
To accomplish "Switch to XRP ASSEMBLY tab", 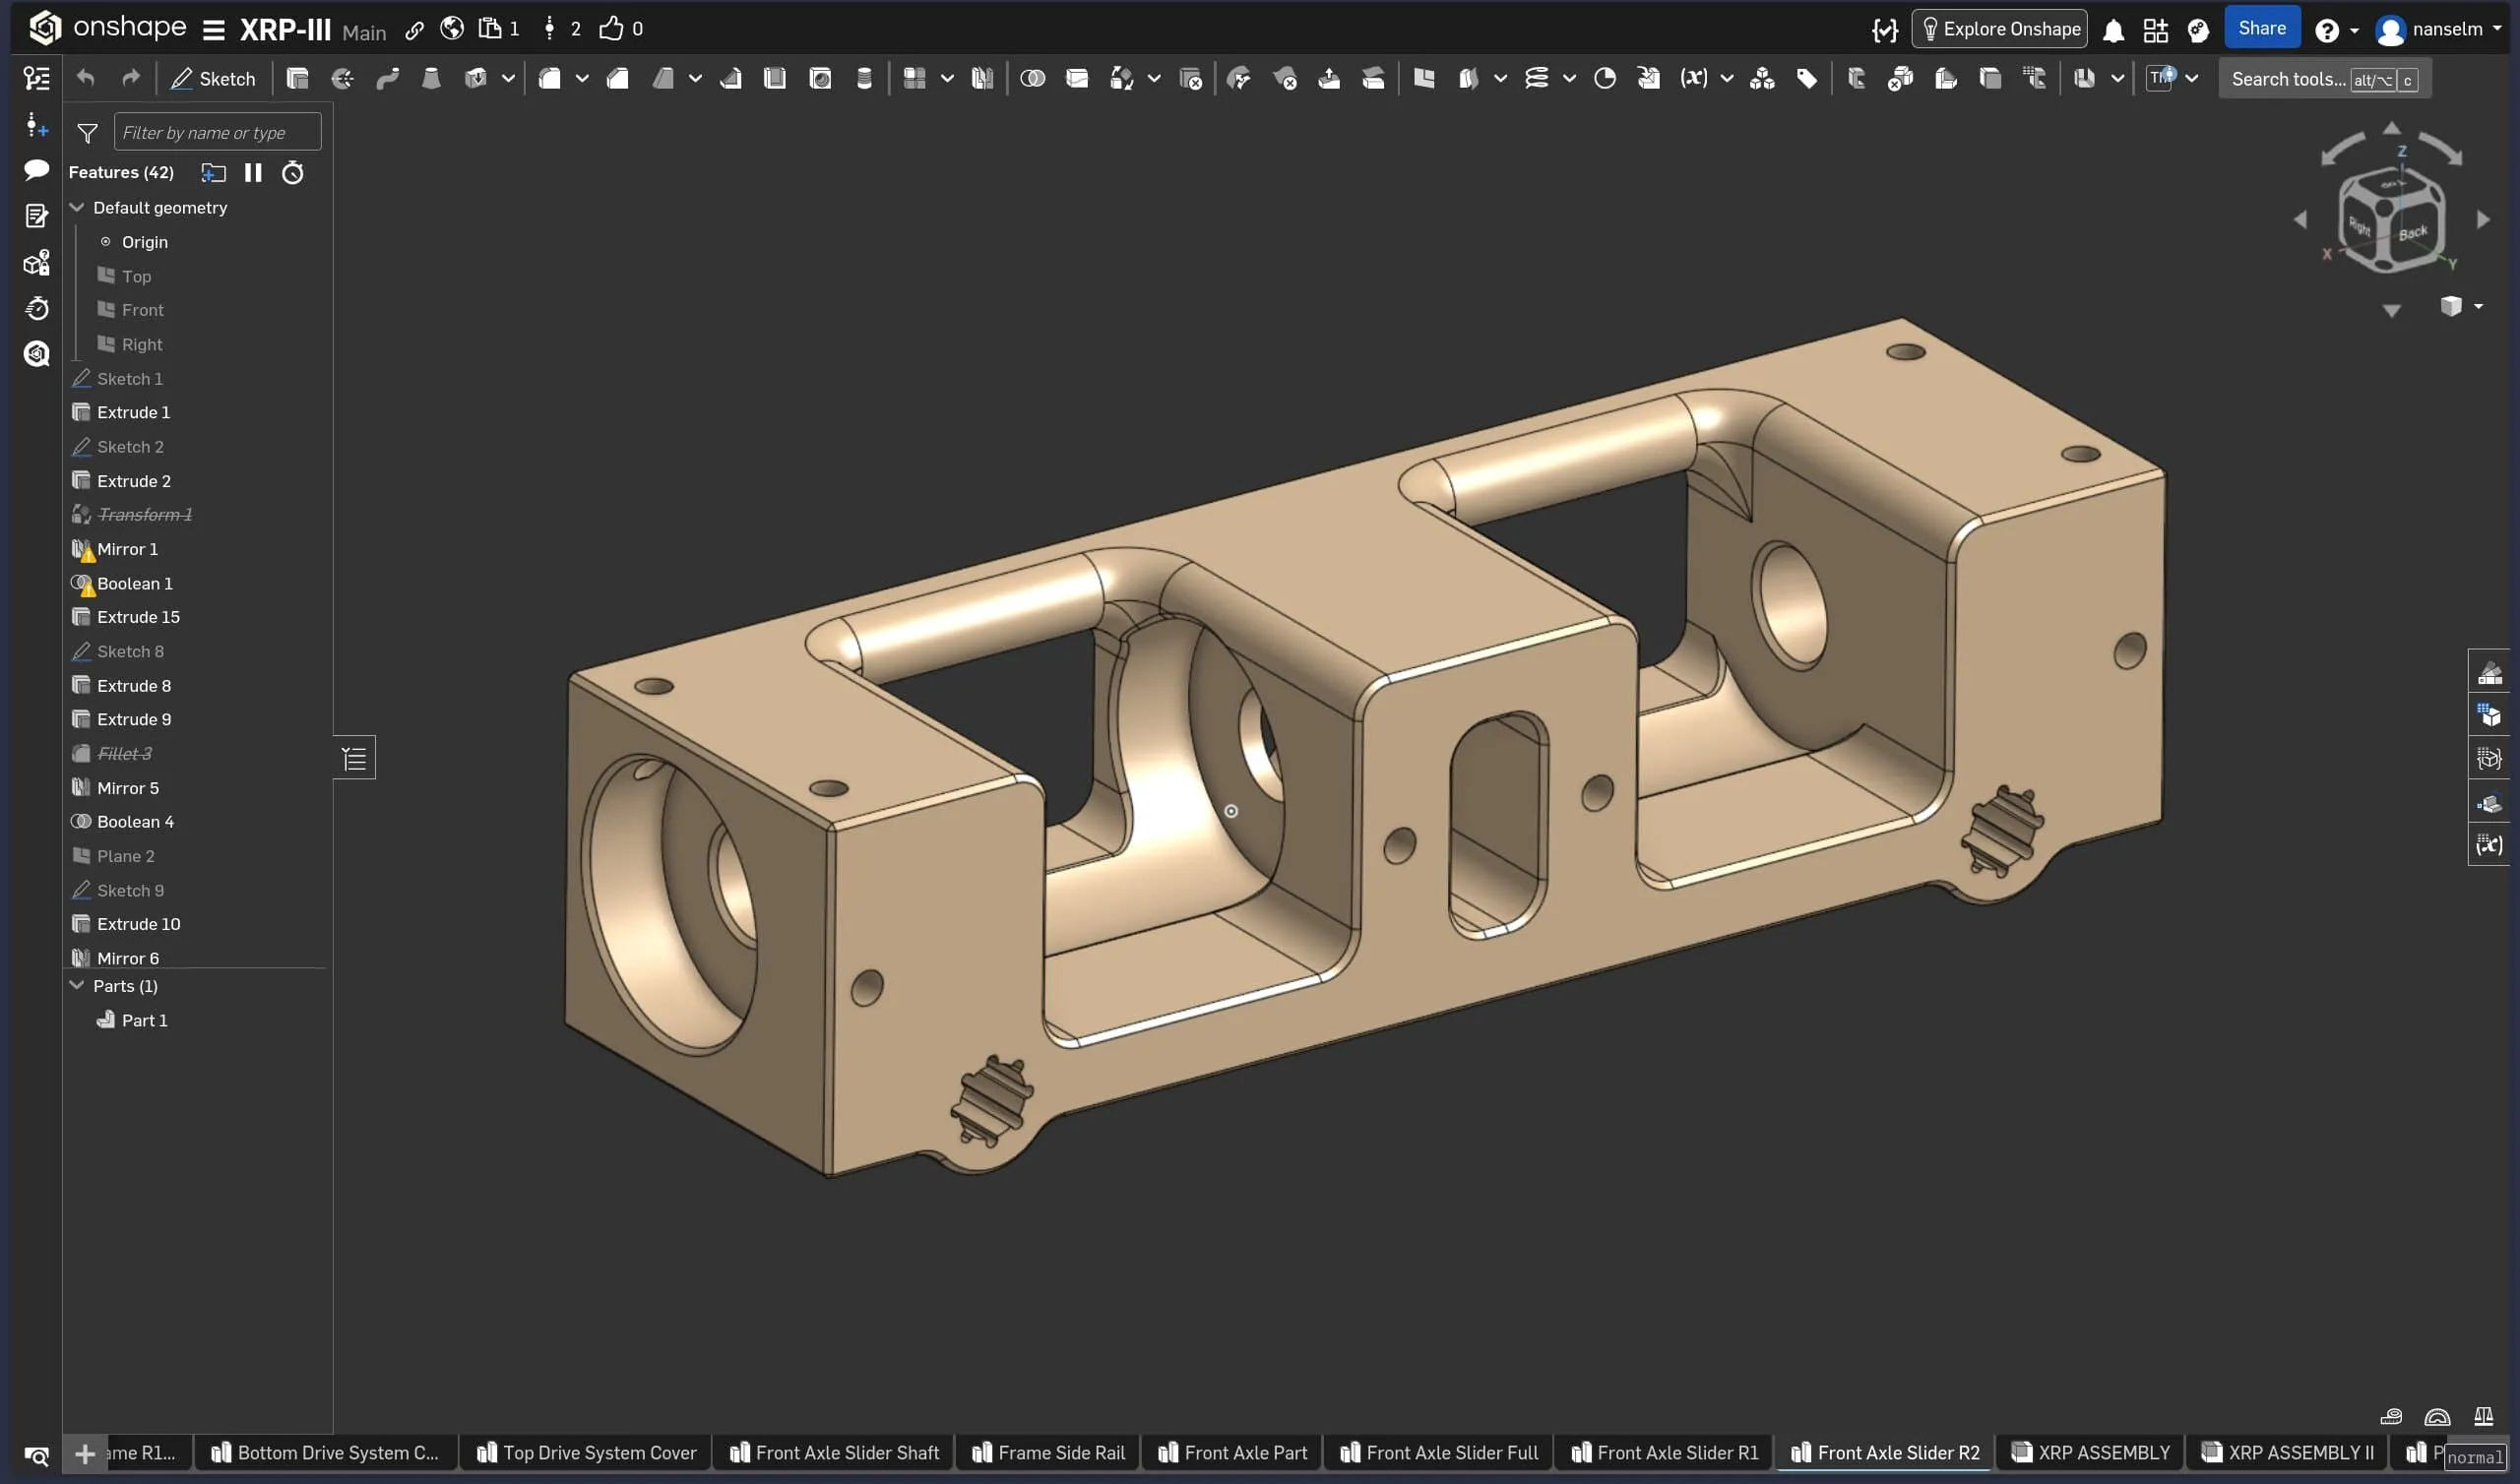I will (x=2091, y=1452).
